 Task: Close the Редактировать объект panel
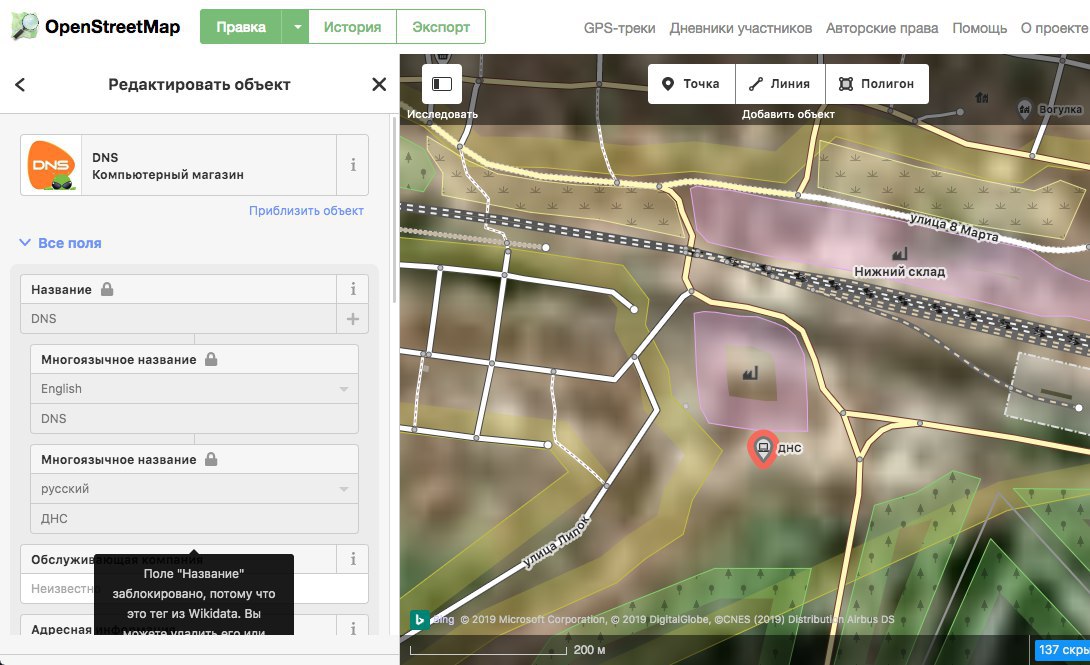379,85
